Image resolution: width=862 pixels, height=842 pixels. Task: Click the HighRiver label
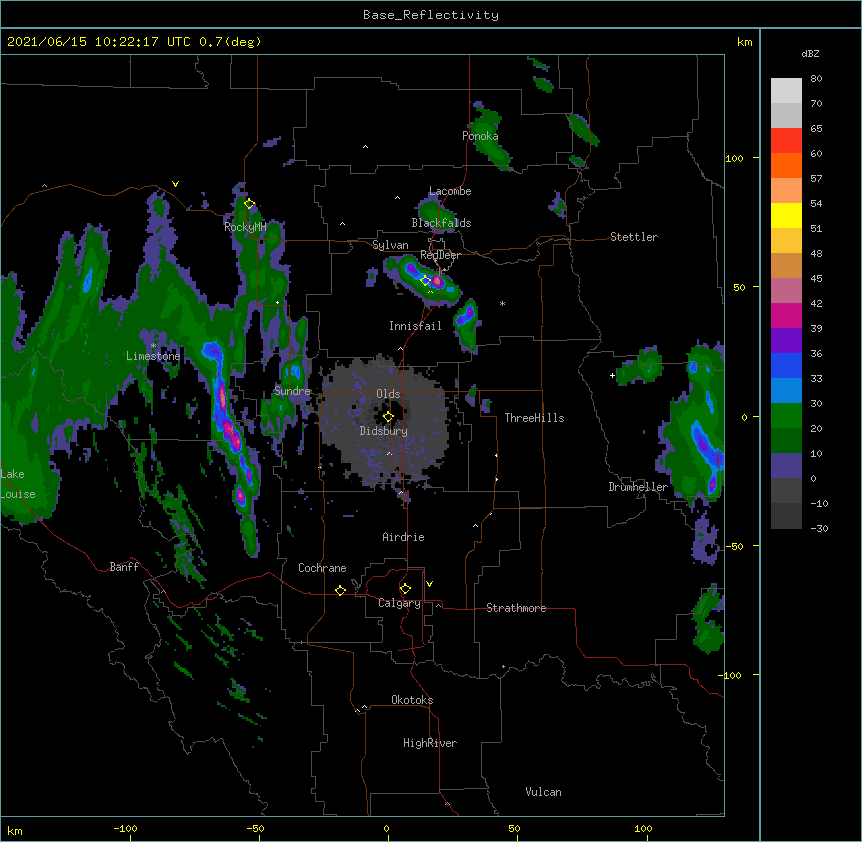click(430, 743)
